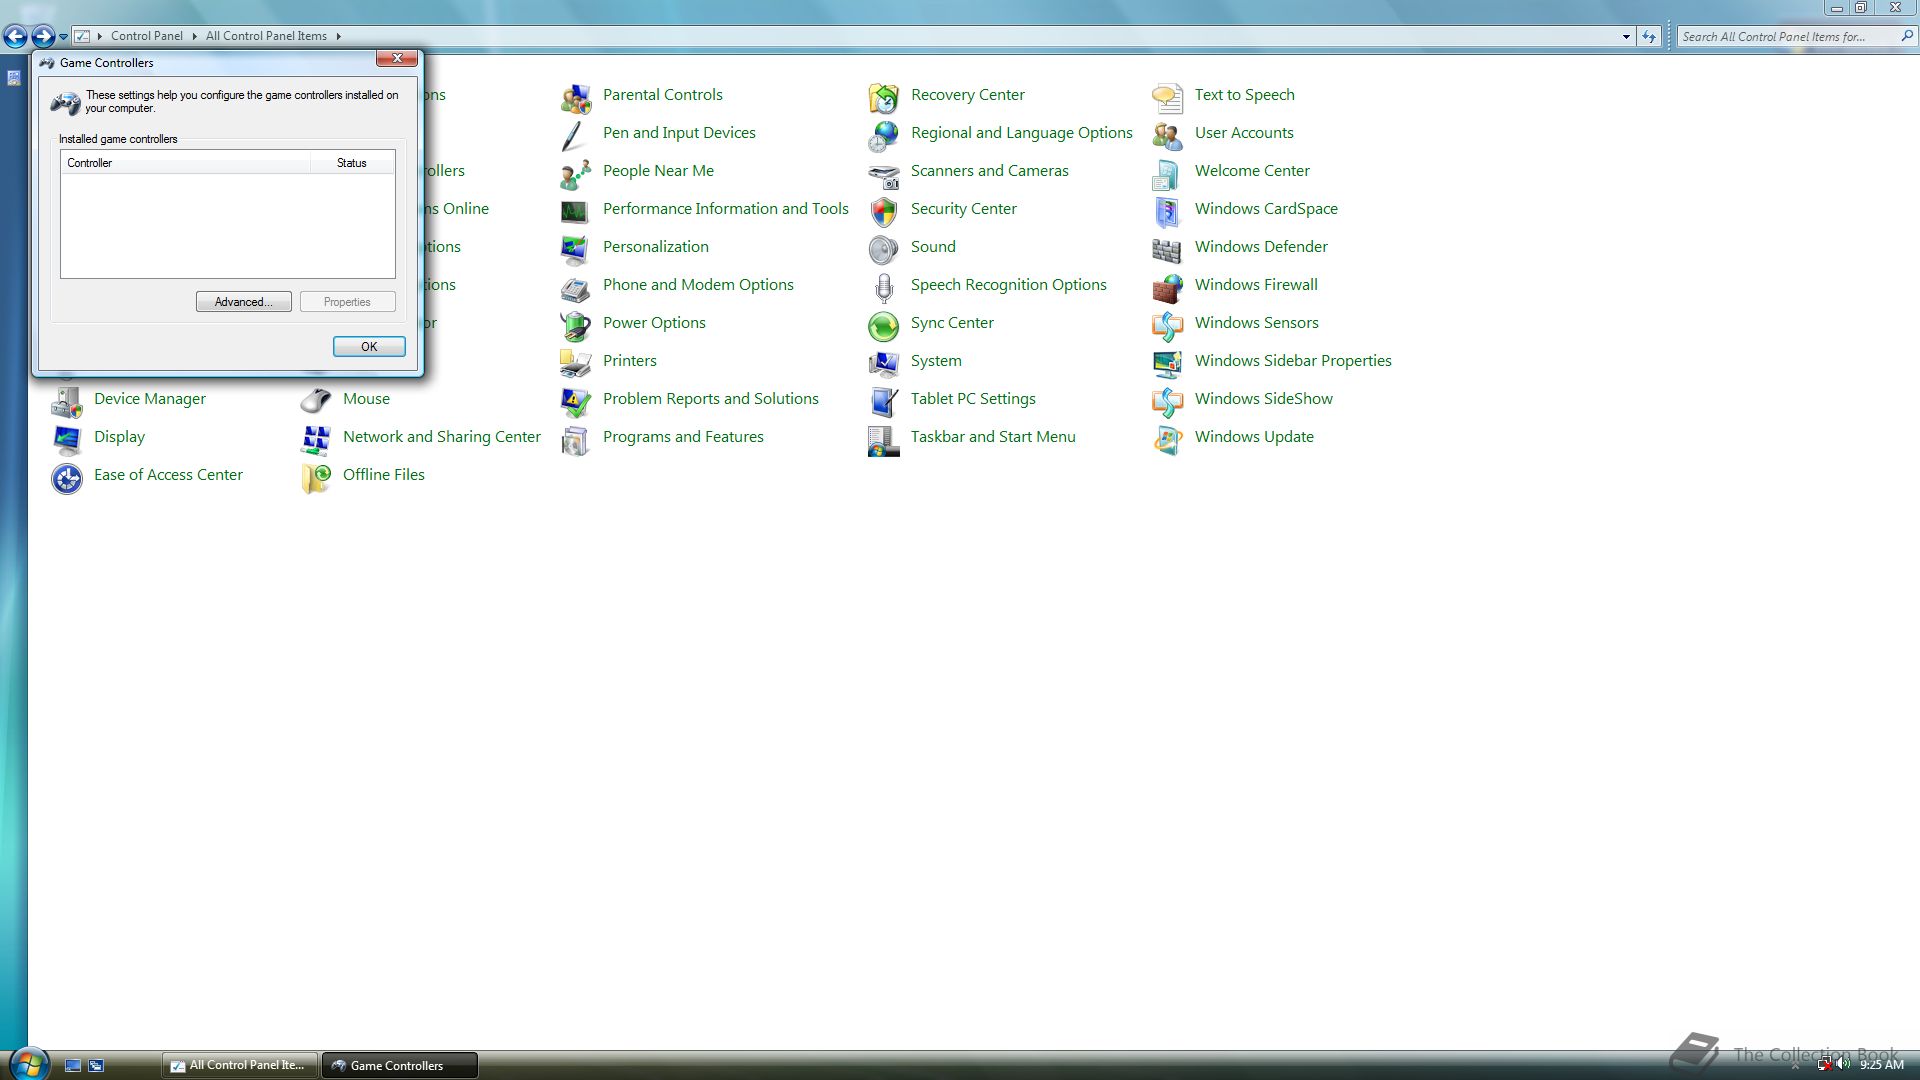Open the Programs and Features icon
This screenshot has height=1080, width=1920.
pyautogui.click(x=575, y=439)
